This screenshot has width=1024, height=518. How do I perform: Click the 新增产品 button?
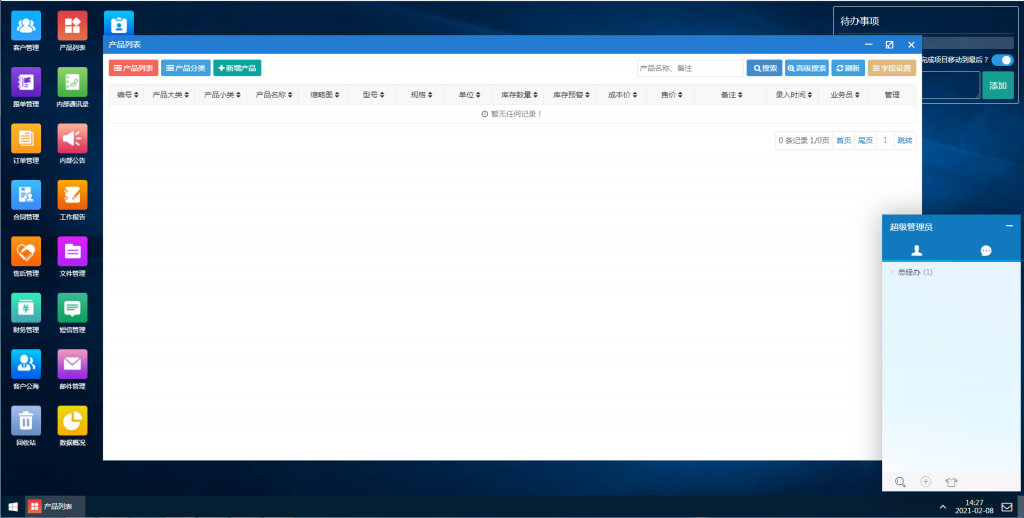(x=237, y=68)
